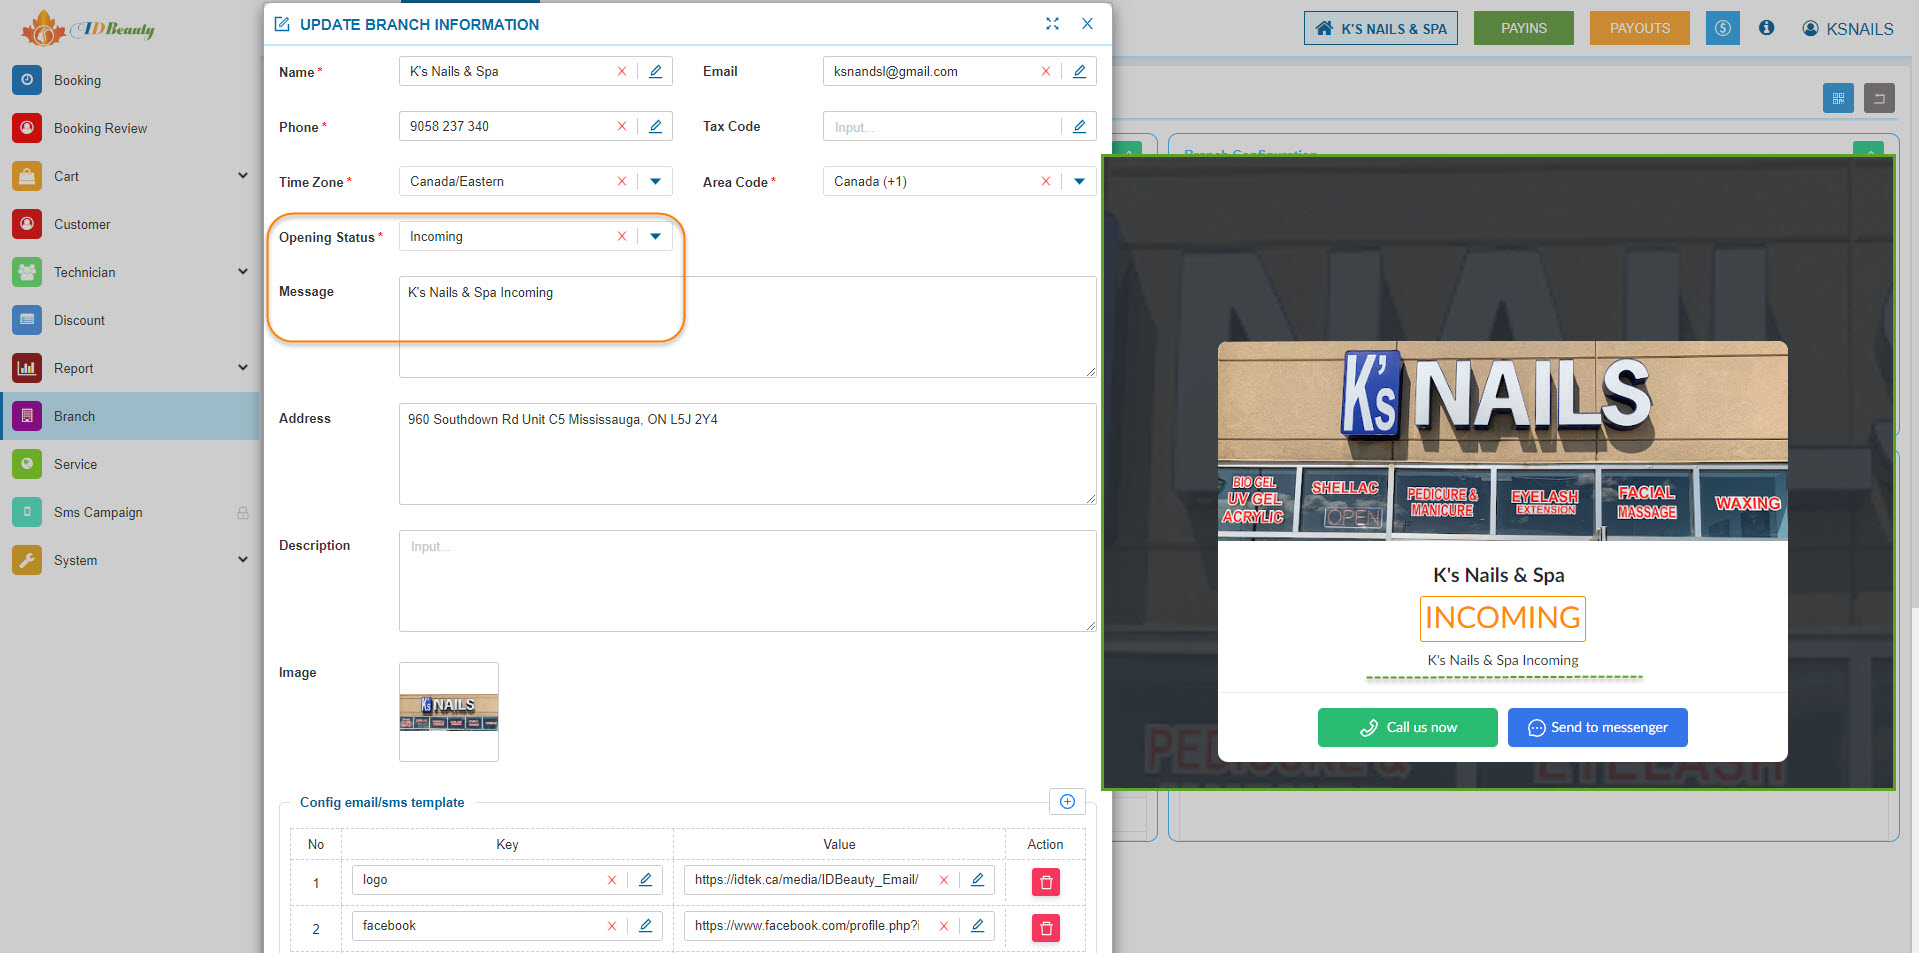Viewport: 1919px width, 953px height.
Task: Edit the facebook value URL
Action: pyautogui.click(x=978, y=926)
